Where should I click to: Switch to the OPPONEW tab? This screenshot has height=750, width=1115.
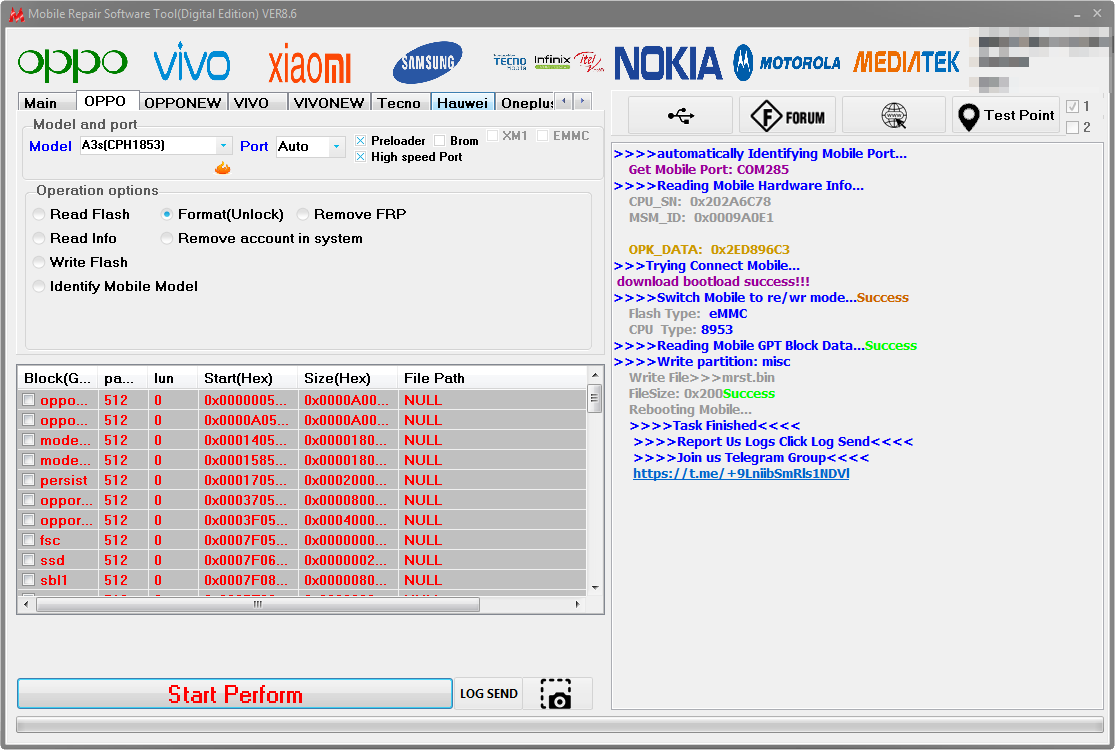pos(183,103)
